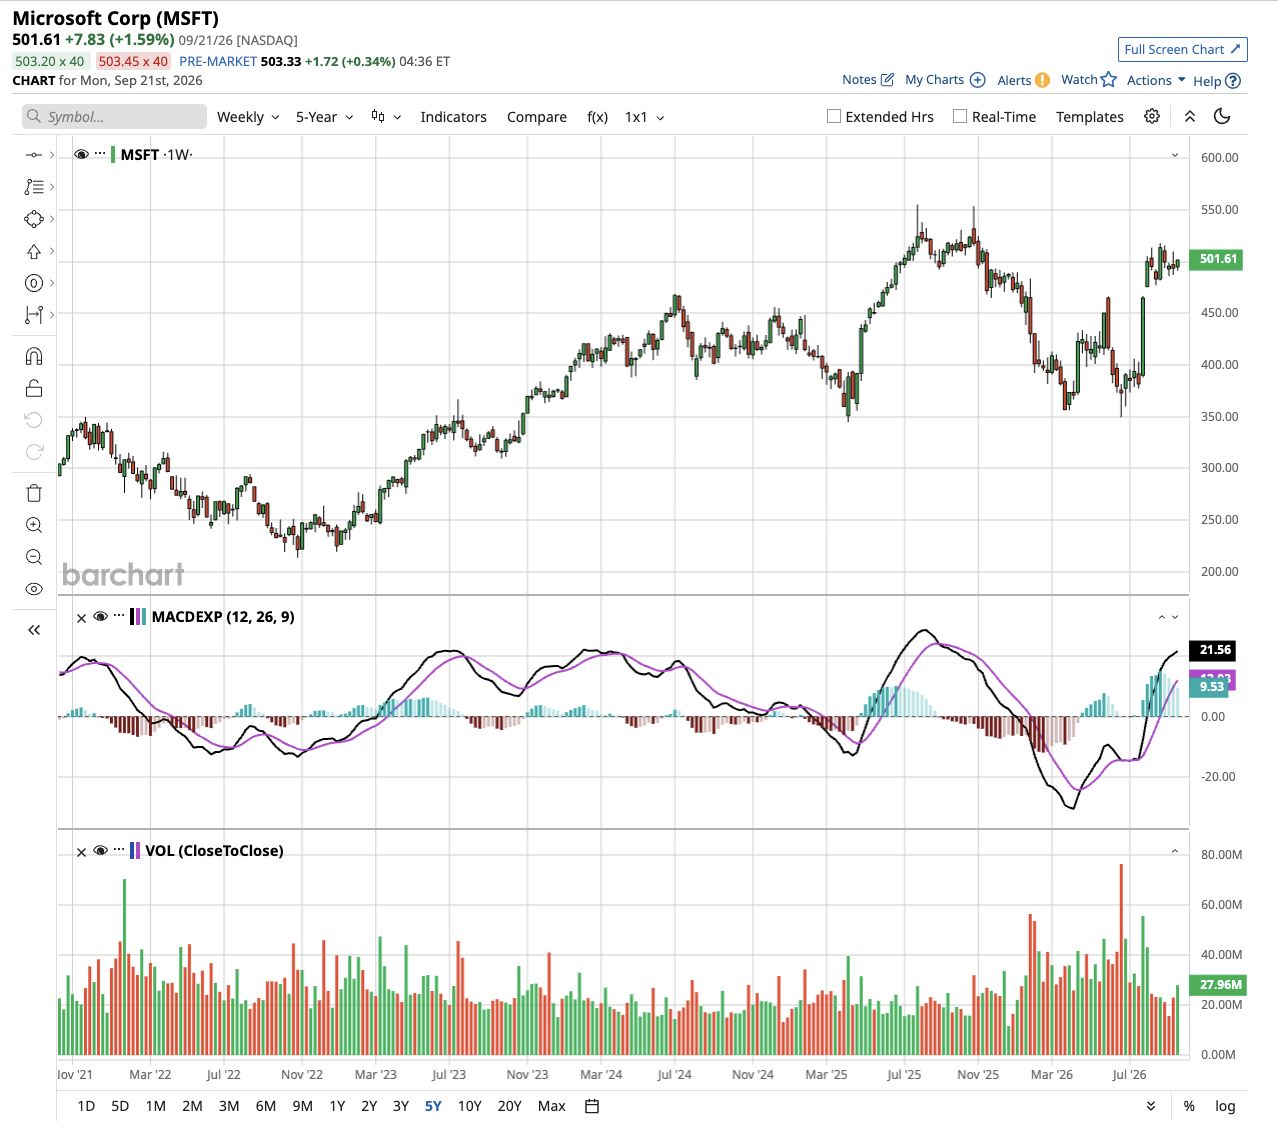Switch to dark mode moon icon
This screenshot has height=1136, width=1278.
1222,116
